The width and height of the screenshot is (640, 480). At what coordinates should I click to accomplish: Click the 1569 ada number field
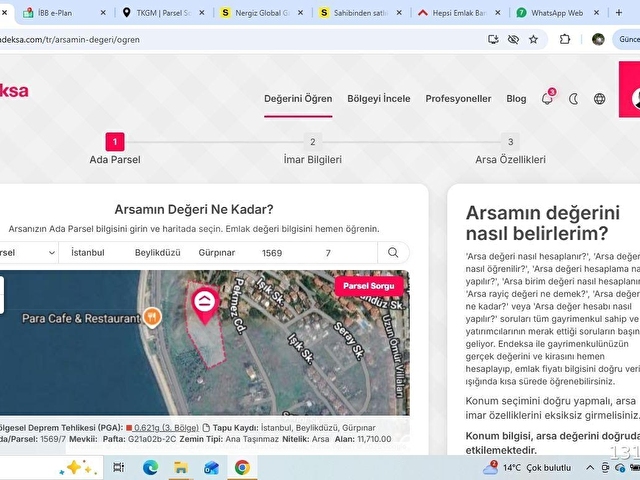(x=272, y=253)
